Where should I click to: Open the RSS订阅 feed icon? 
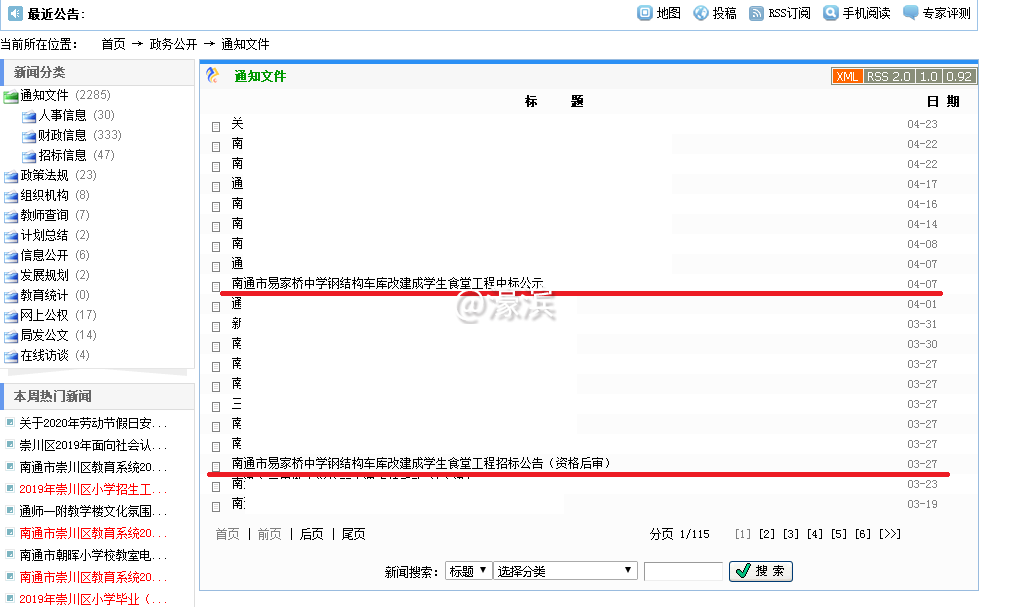click(x=757, y=13)
